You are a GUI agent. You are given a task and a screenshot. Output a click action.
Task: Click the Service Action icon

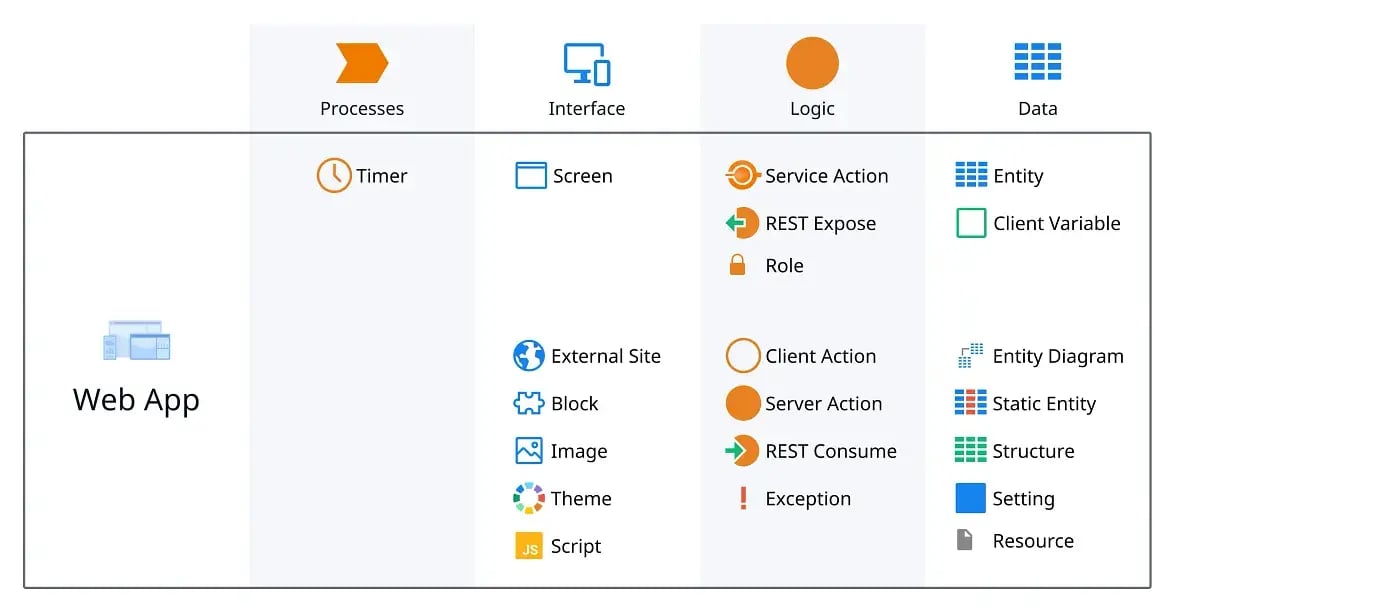coord(742,176)
